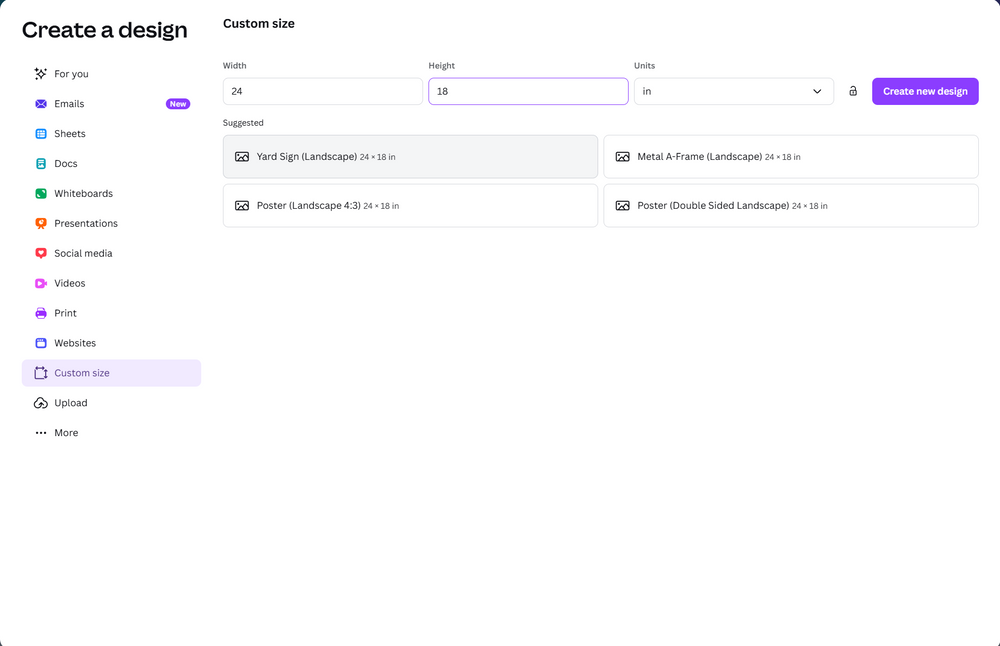Choose Yard Sign (Landscape) suggestion

pyautogui.click(x=410, y=157)
